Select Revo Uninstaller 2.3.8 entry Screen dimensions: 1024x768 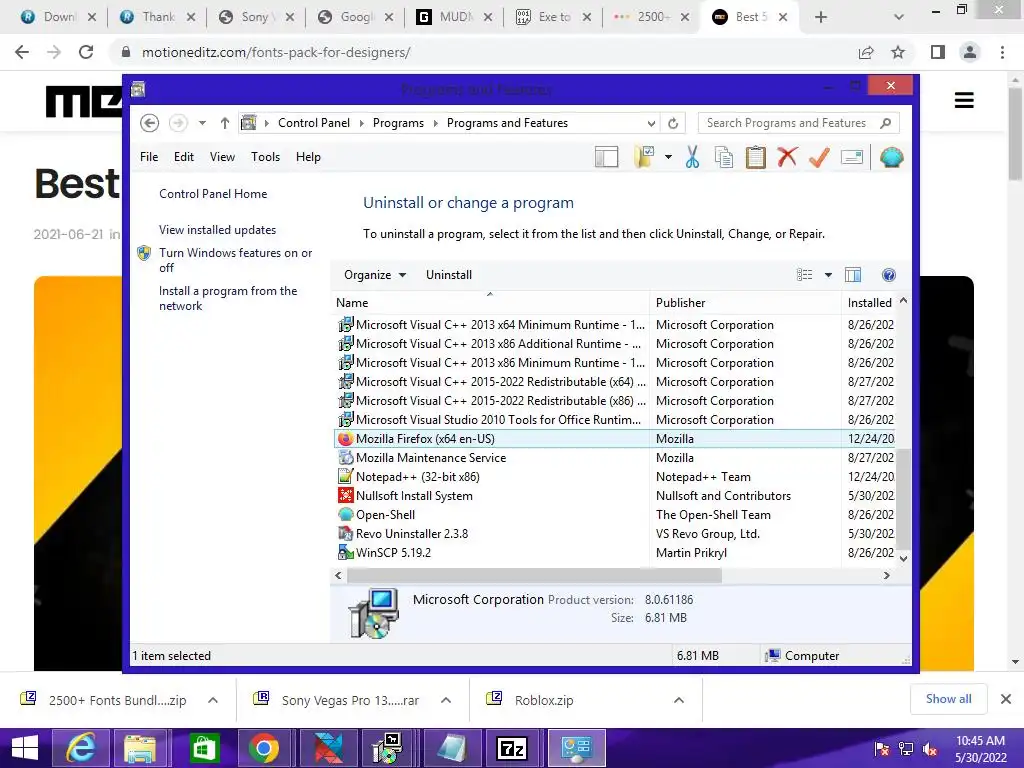[x=614, y=534]
